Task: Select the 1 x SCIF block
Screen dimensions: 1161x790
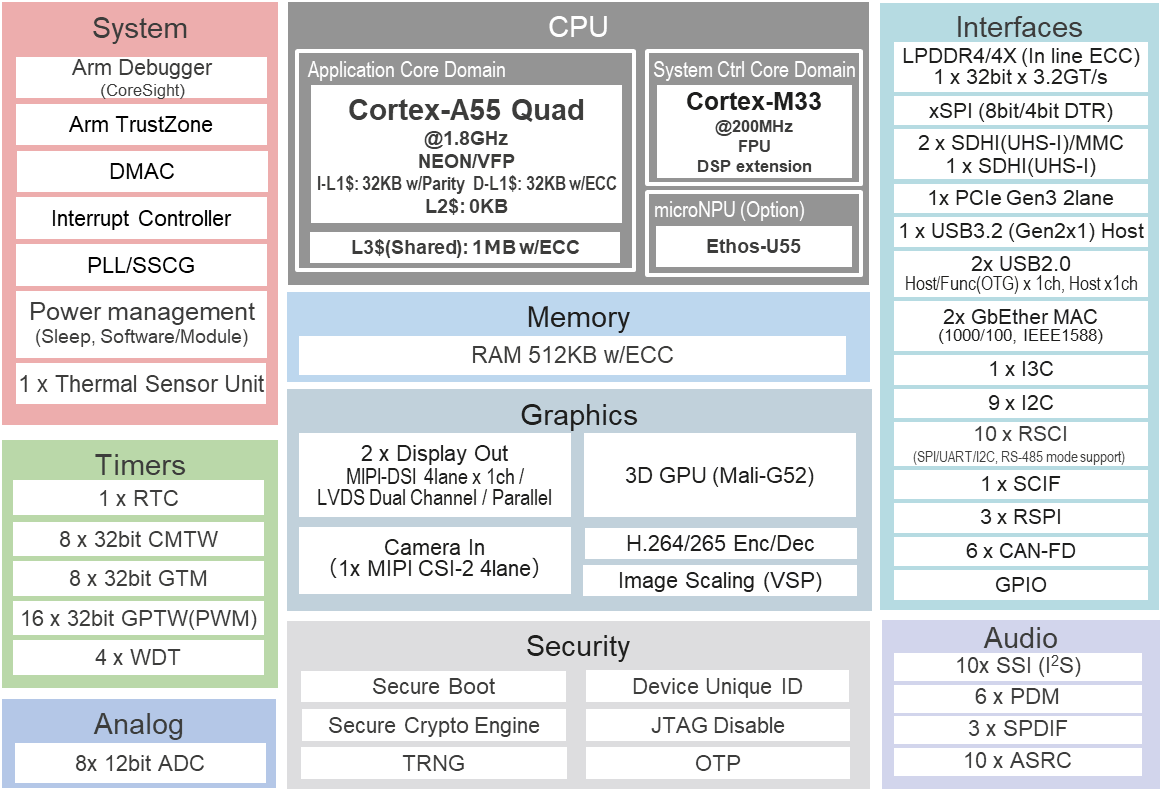Action: coord(1020,484)
